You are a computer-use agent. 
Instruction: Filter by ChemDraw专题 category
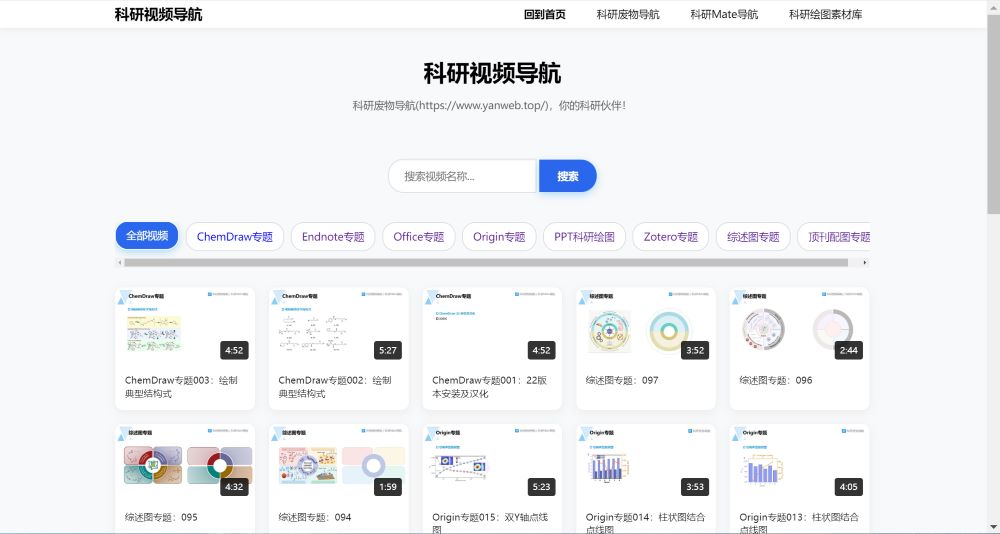234,237
